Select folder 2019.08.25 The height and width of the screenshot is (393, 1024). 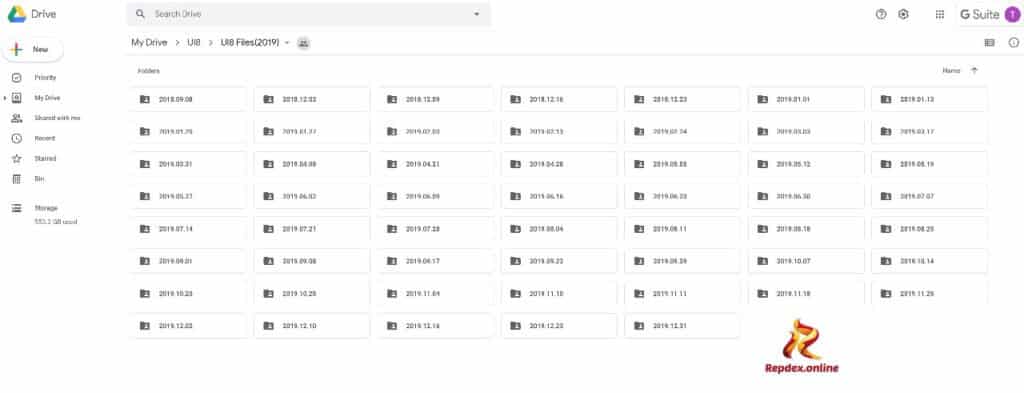click(929, 229)
